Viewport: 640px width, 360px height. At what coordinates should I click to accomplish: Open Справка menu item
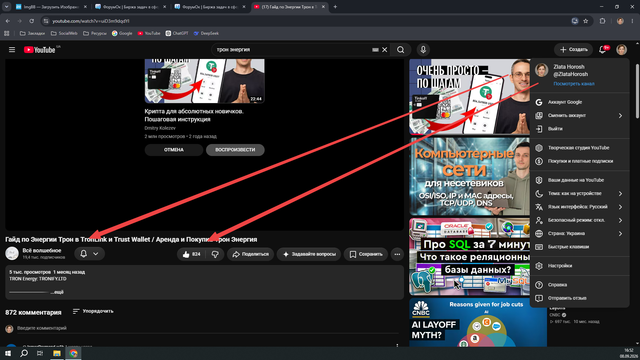point(579,285)
